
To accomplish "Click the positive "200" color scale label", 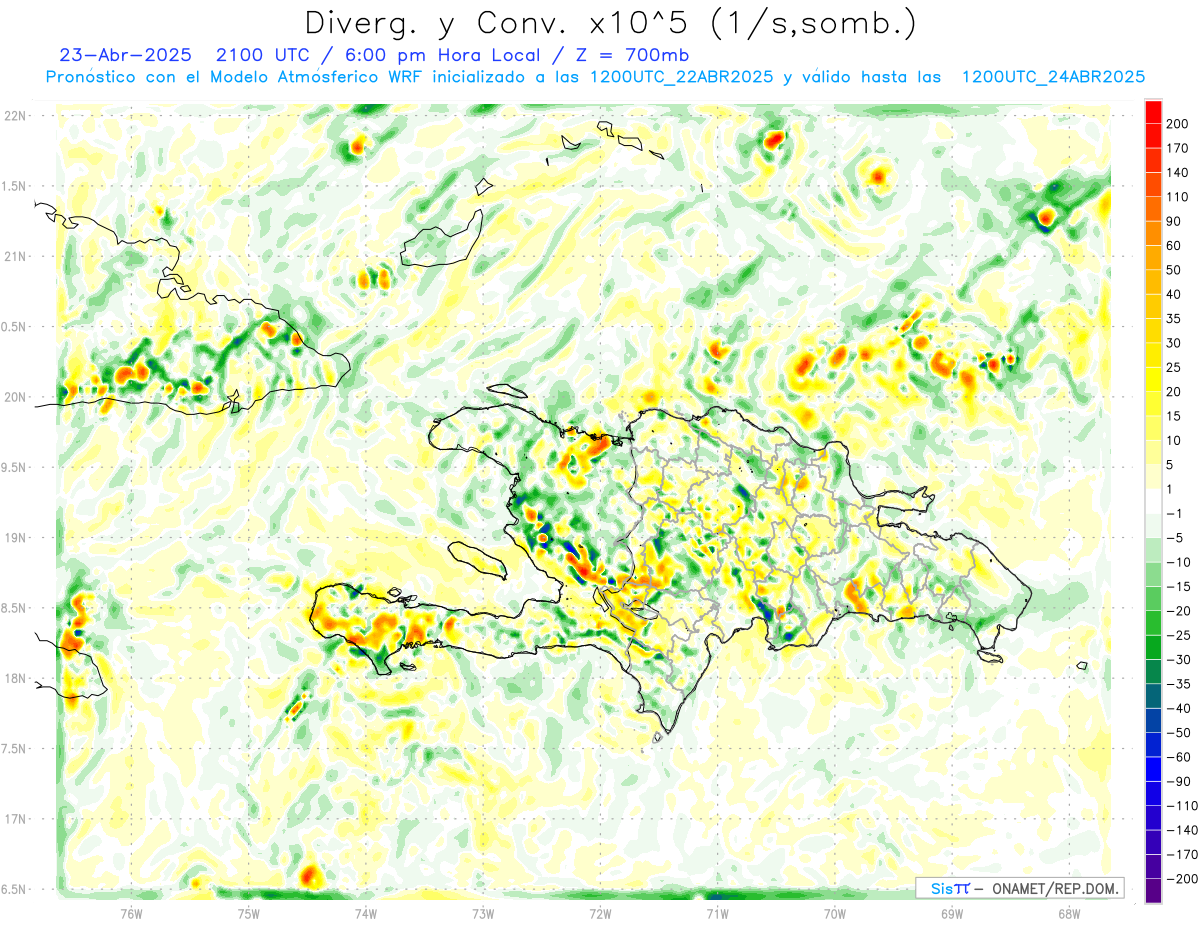I will [1177, 123].
